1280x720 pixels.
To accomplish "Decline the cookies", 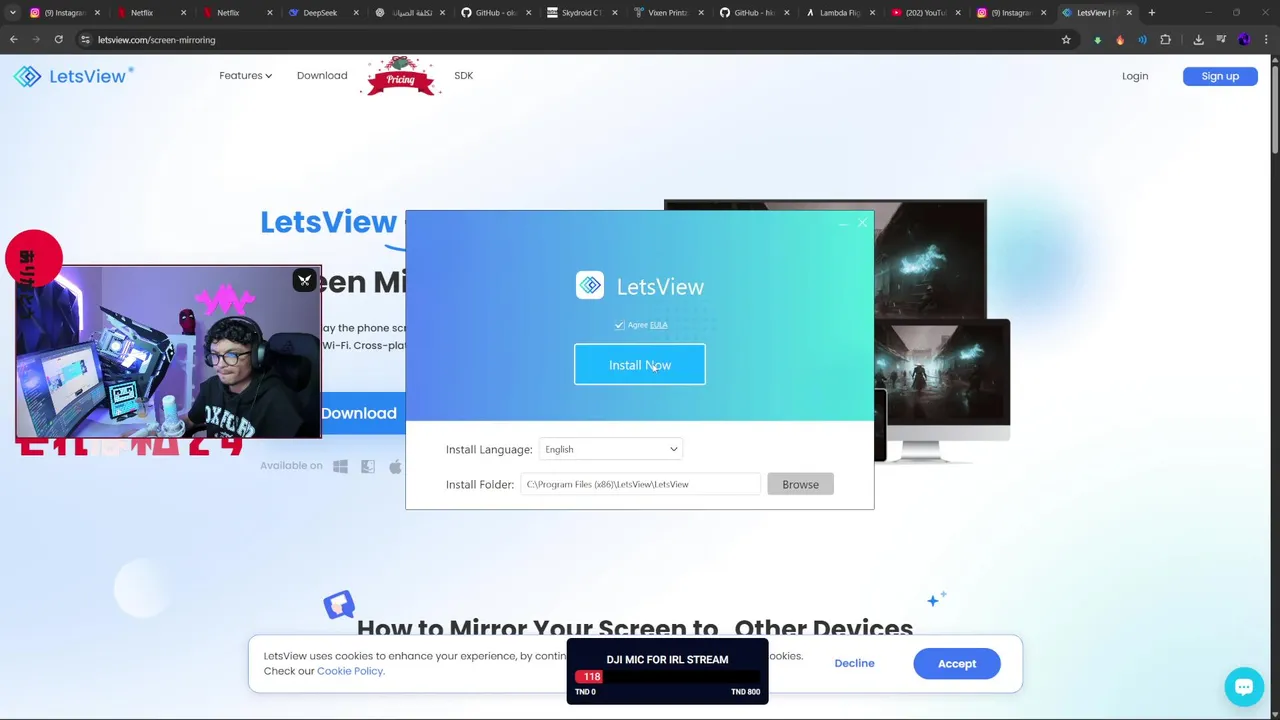I will (x=854, y=663).
